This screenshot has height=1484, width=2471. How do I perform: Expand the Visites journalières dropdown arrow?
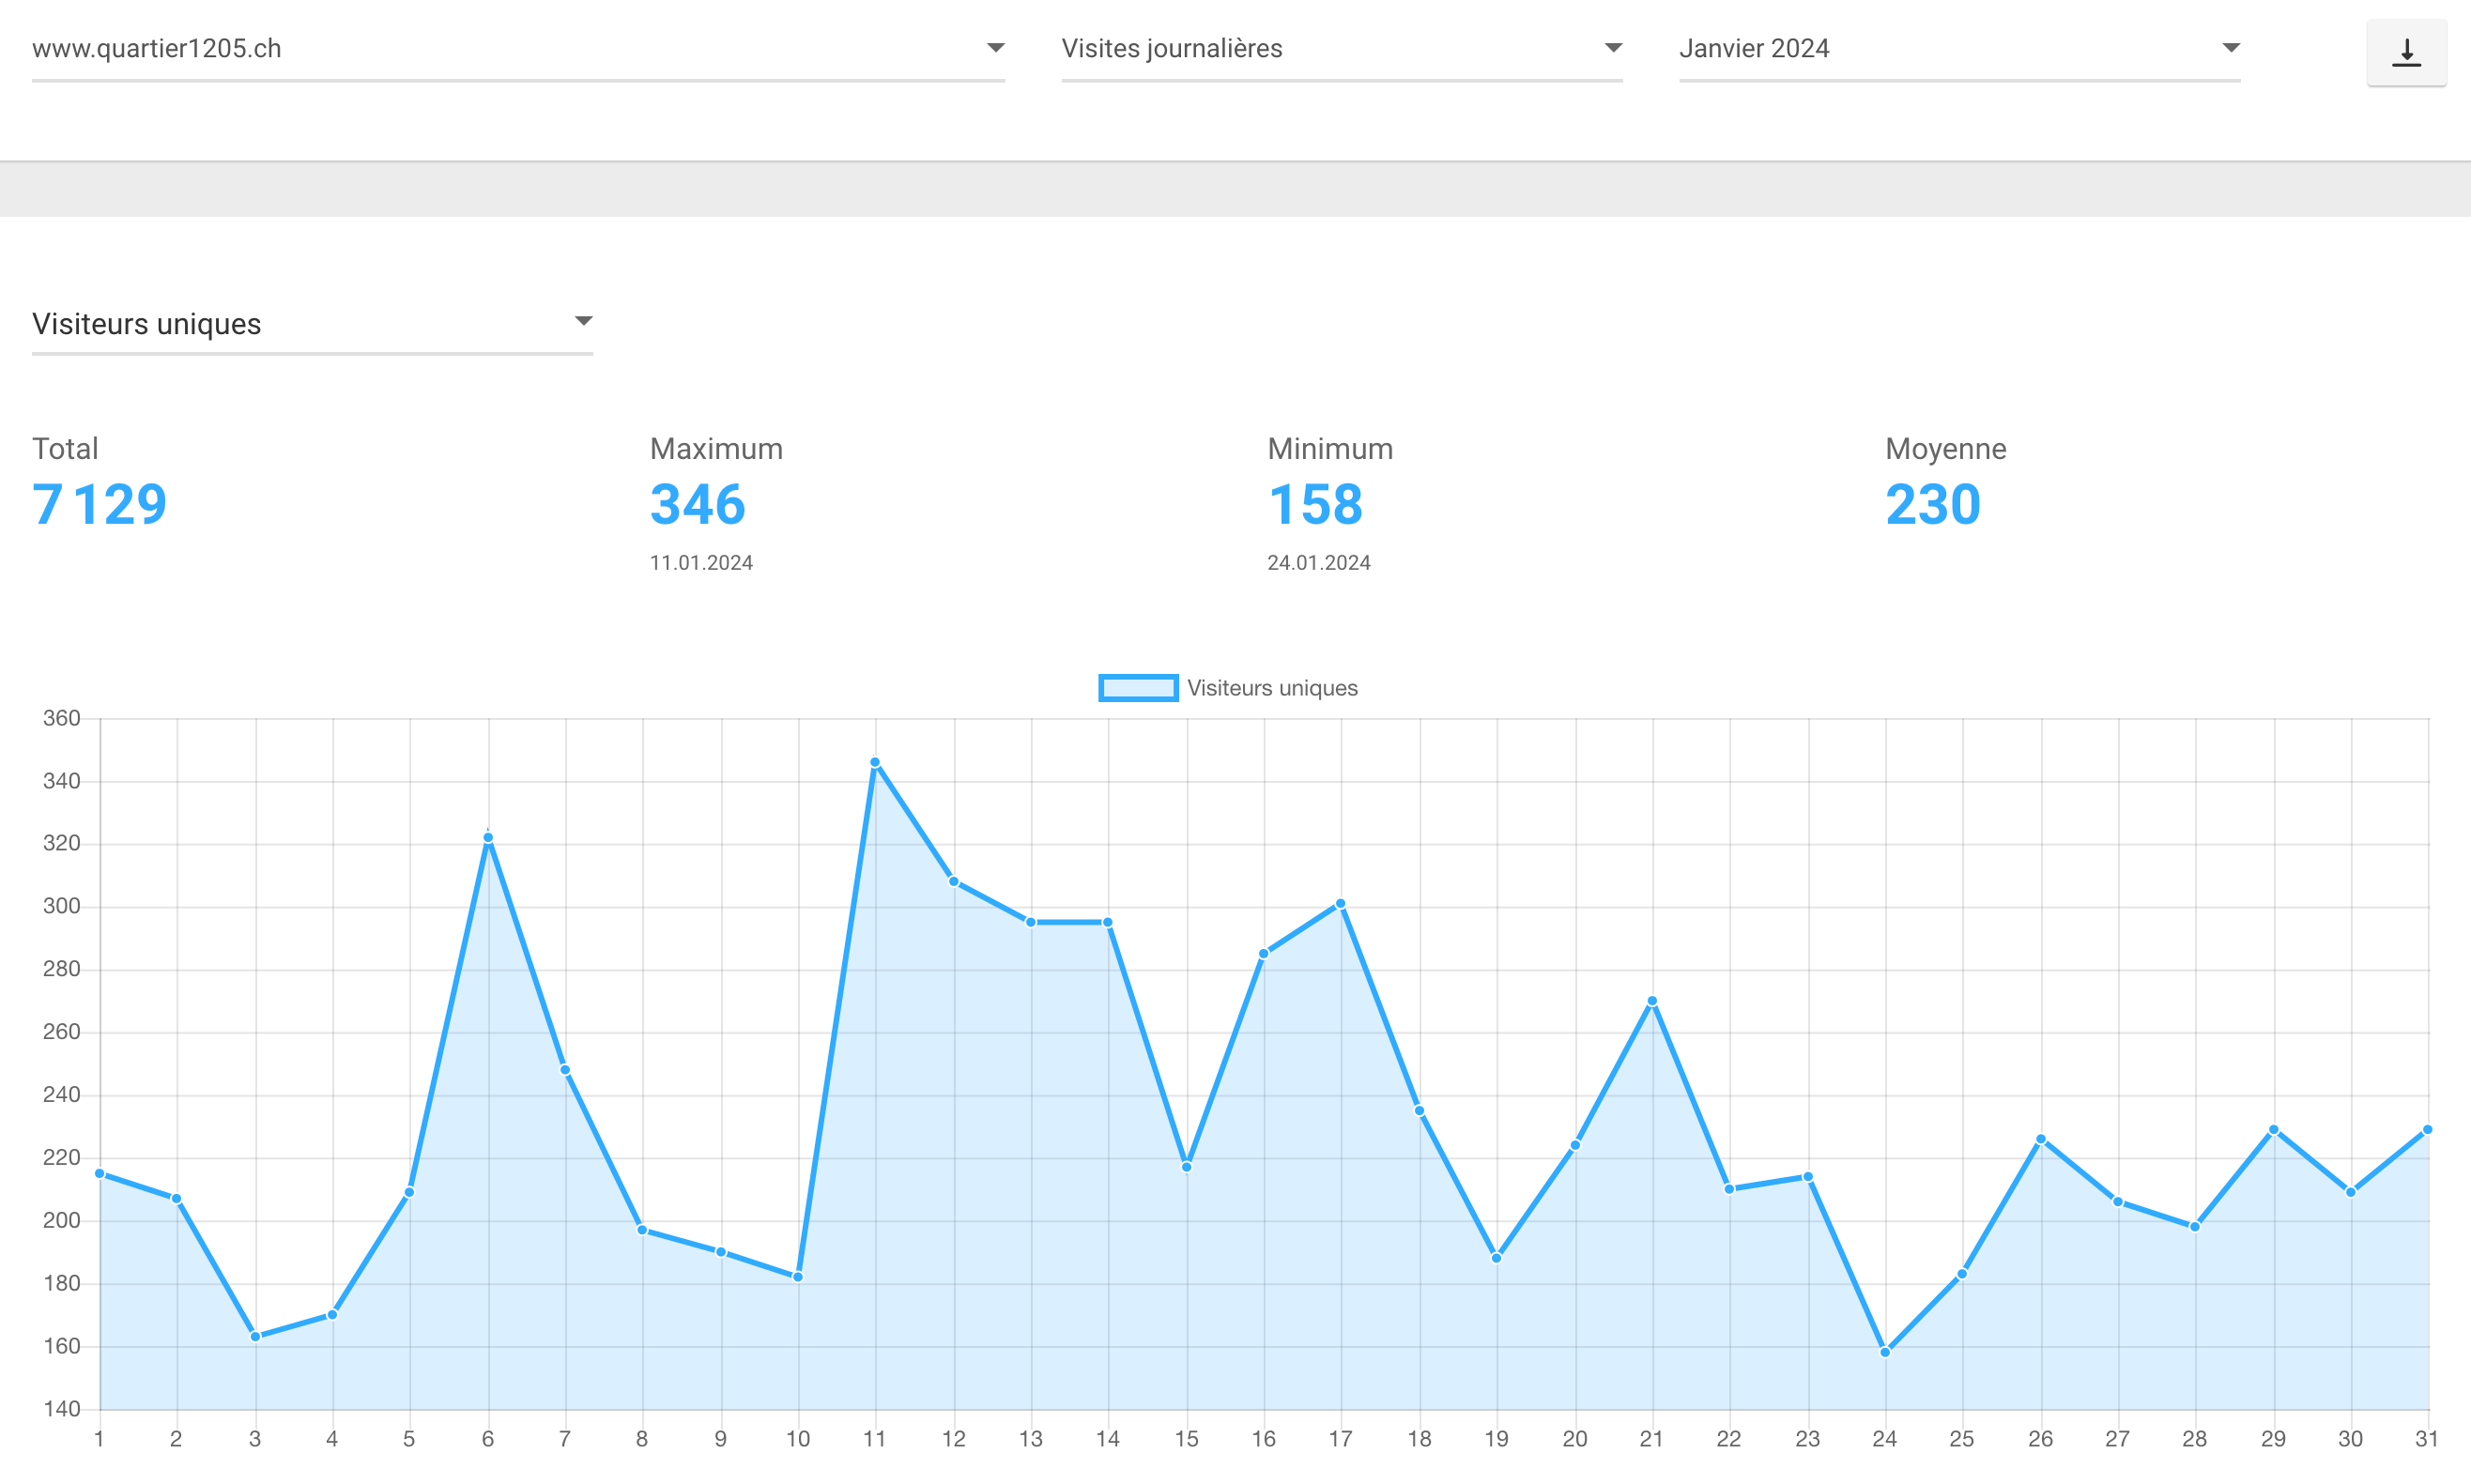pos(1612,48)
